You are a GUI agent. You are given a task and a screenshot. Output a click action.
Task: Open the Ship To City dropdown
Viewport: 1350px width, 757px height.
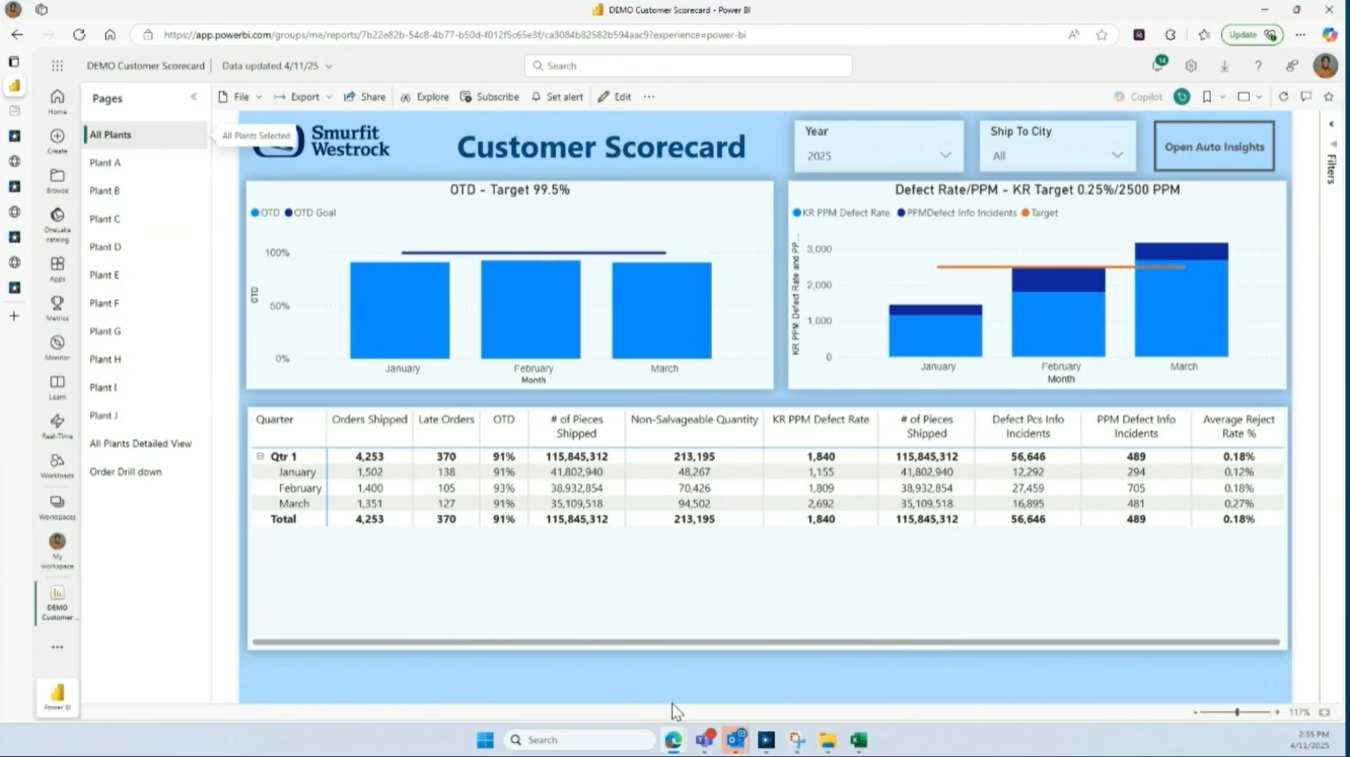pos(1057,155)
